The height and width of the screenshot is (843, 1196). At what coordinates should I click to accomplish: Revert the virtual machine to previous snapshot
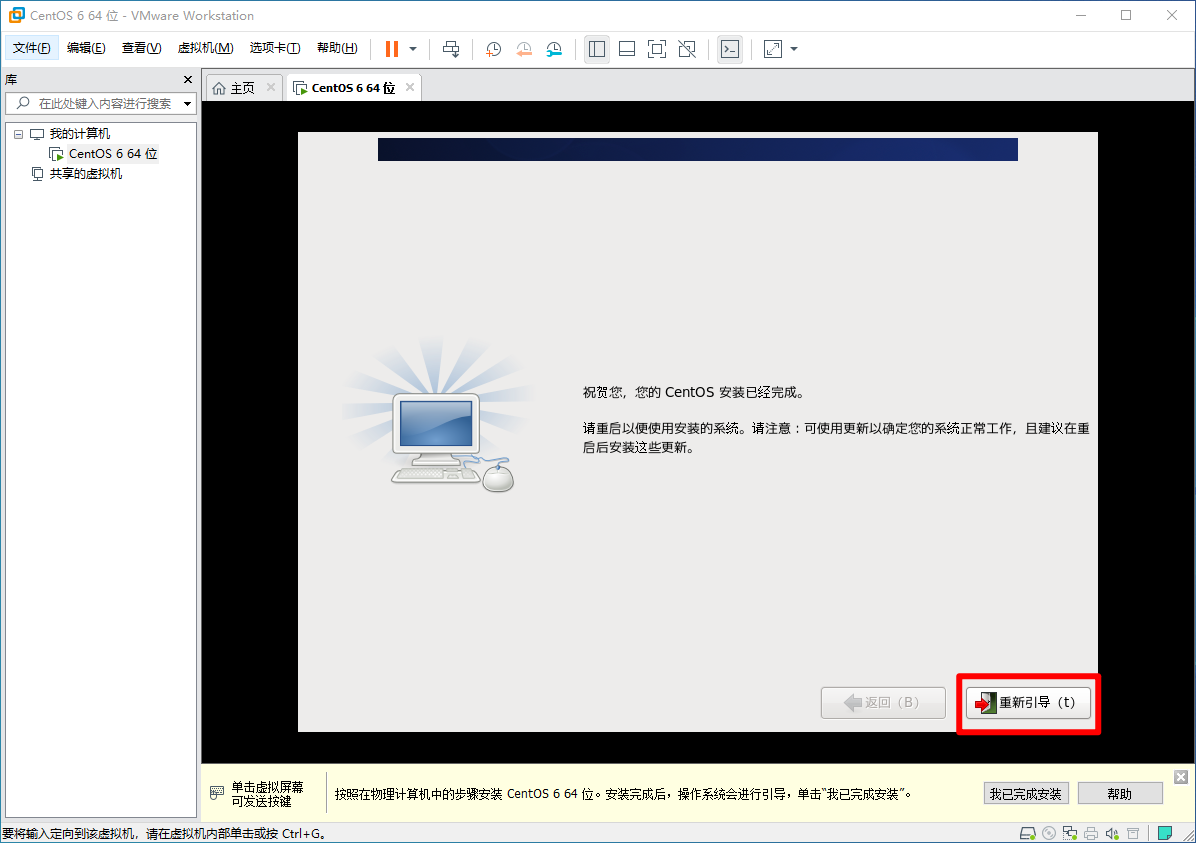[x=524, y=49]
